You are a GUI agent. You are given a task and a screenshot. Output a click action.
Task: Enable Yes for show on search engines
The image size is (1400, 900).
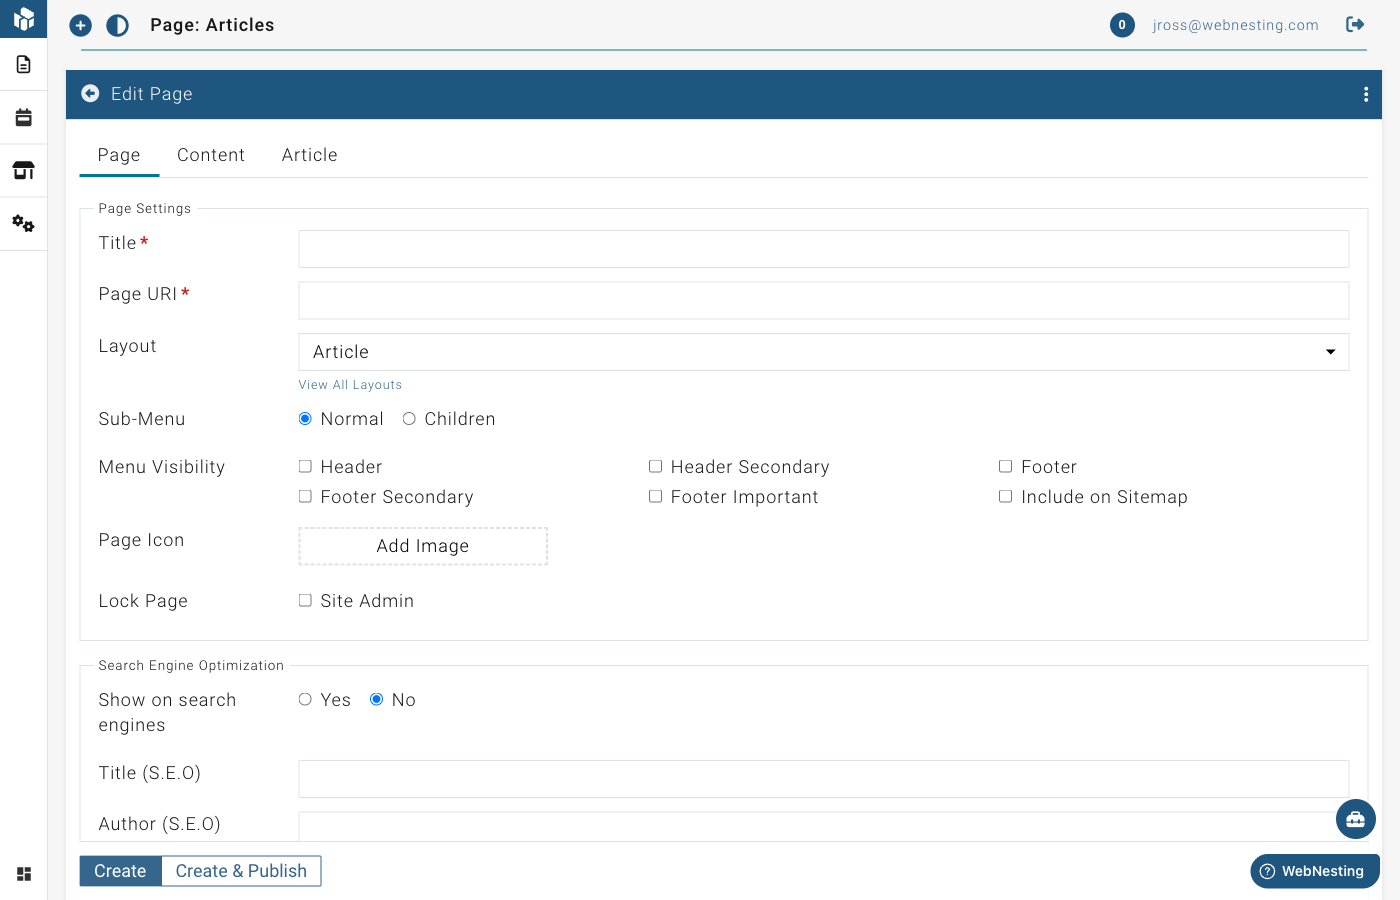pyautogui.click(x=305, y=699)
